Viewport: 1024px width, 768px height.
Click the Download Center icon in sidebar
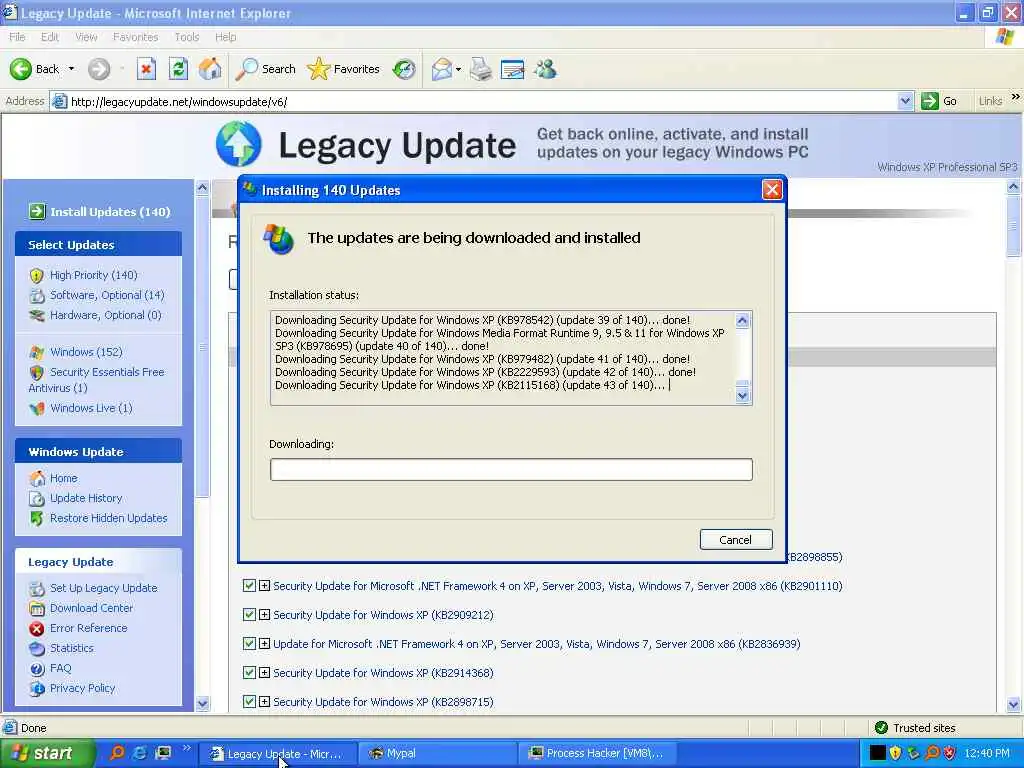[37, 608]
